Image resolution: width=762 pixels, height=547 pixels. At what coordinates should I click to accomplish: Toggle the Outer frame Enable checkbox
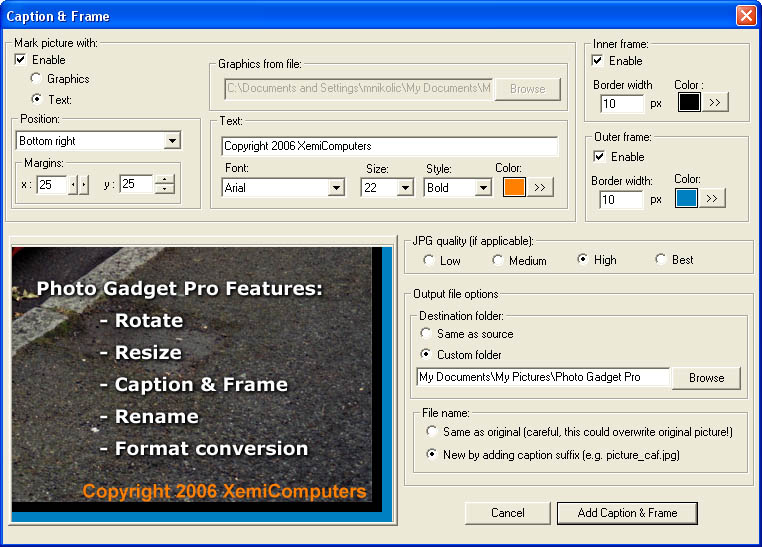[x=599, y=156]
